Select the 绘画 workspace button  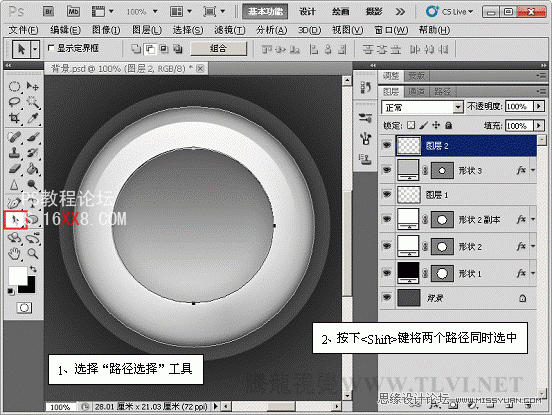(340, 12)
